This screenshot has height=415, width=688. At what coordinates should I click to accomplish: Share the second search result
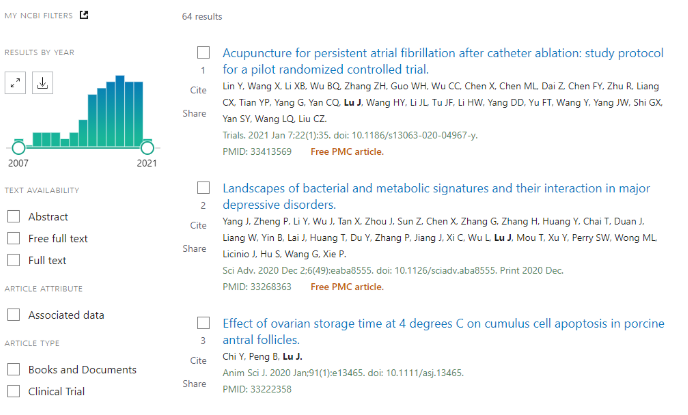point(194,249)
